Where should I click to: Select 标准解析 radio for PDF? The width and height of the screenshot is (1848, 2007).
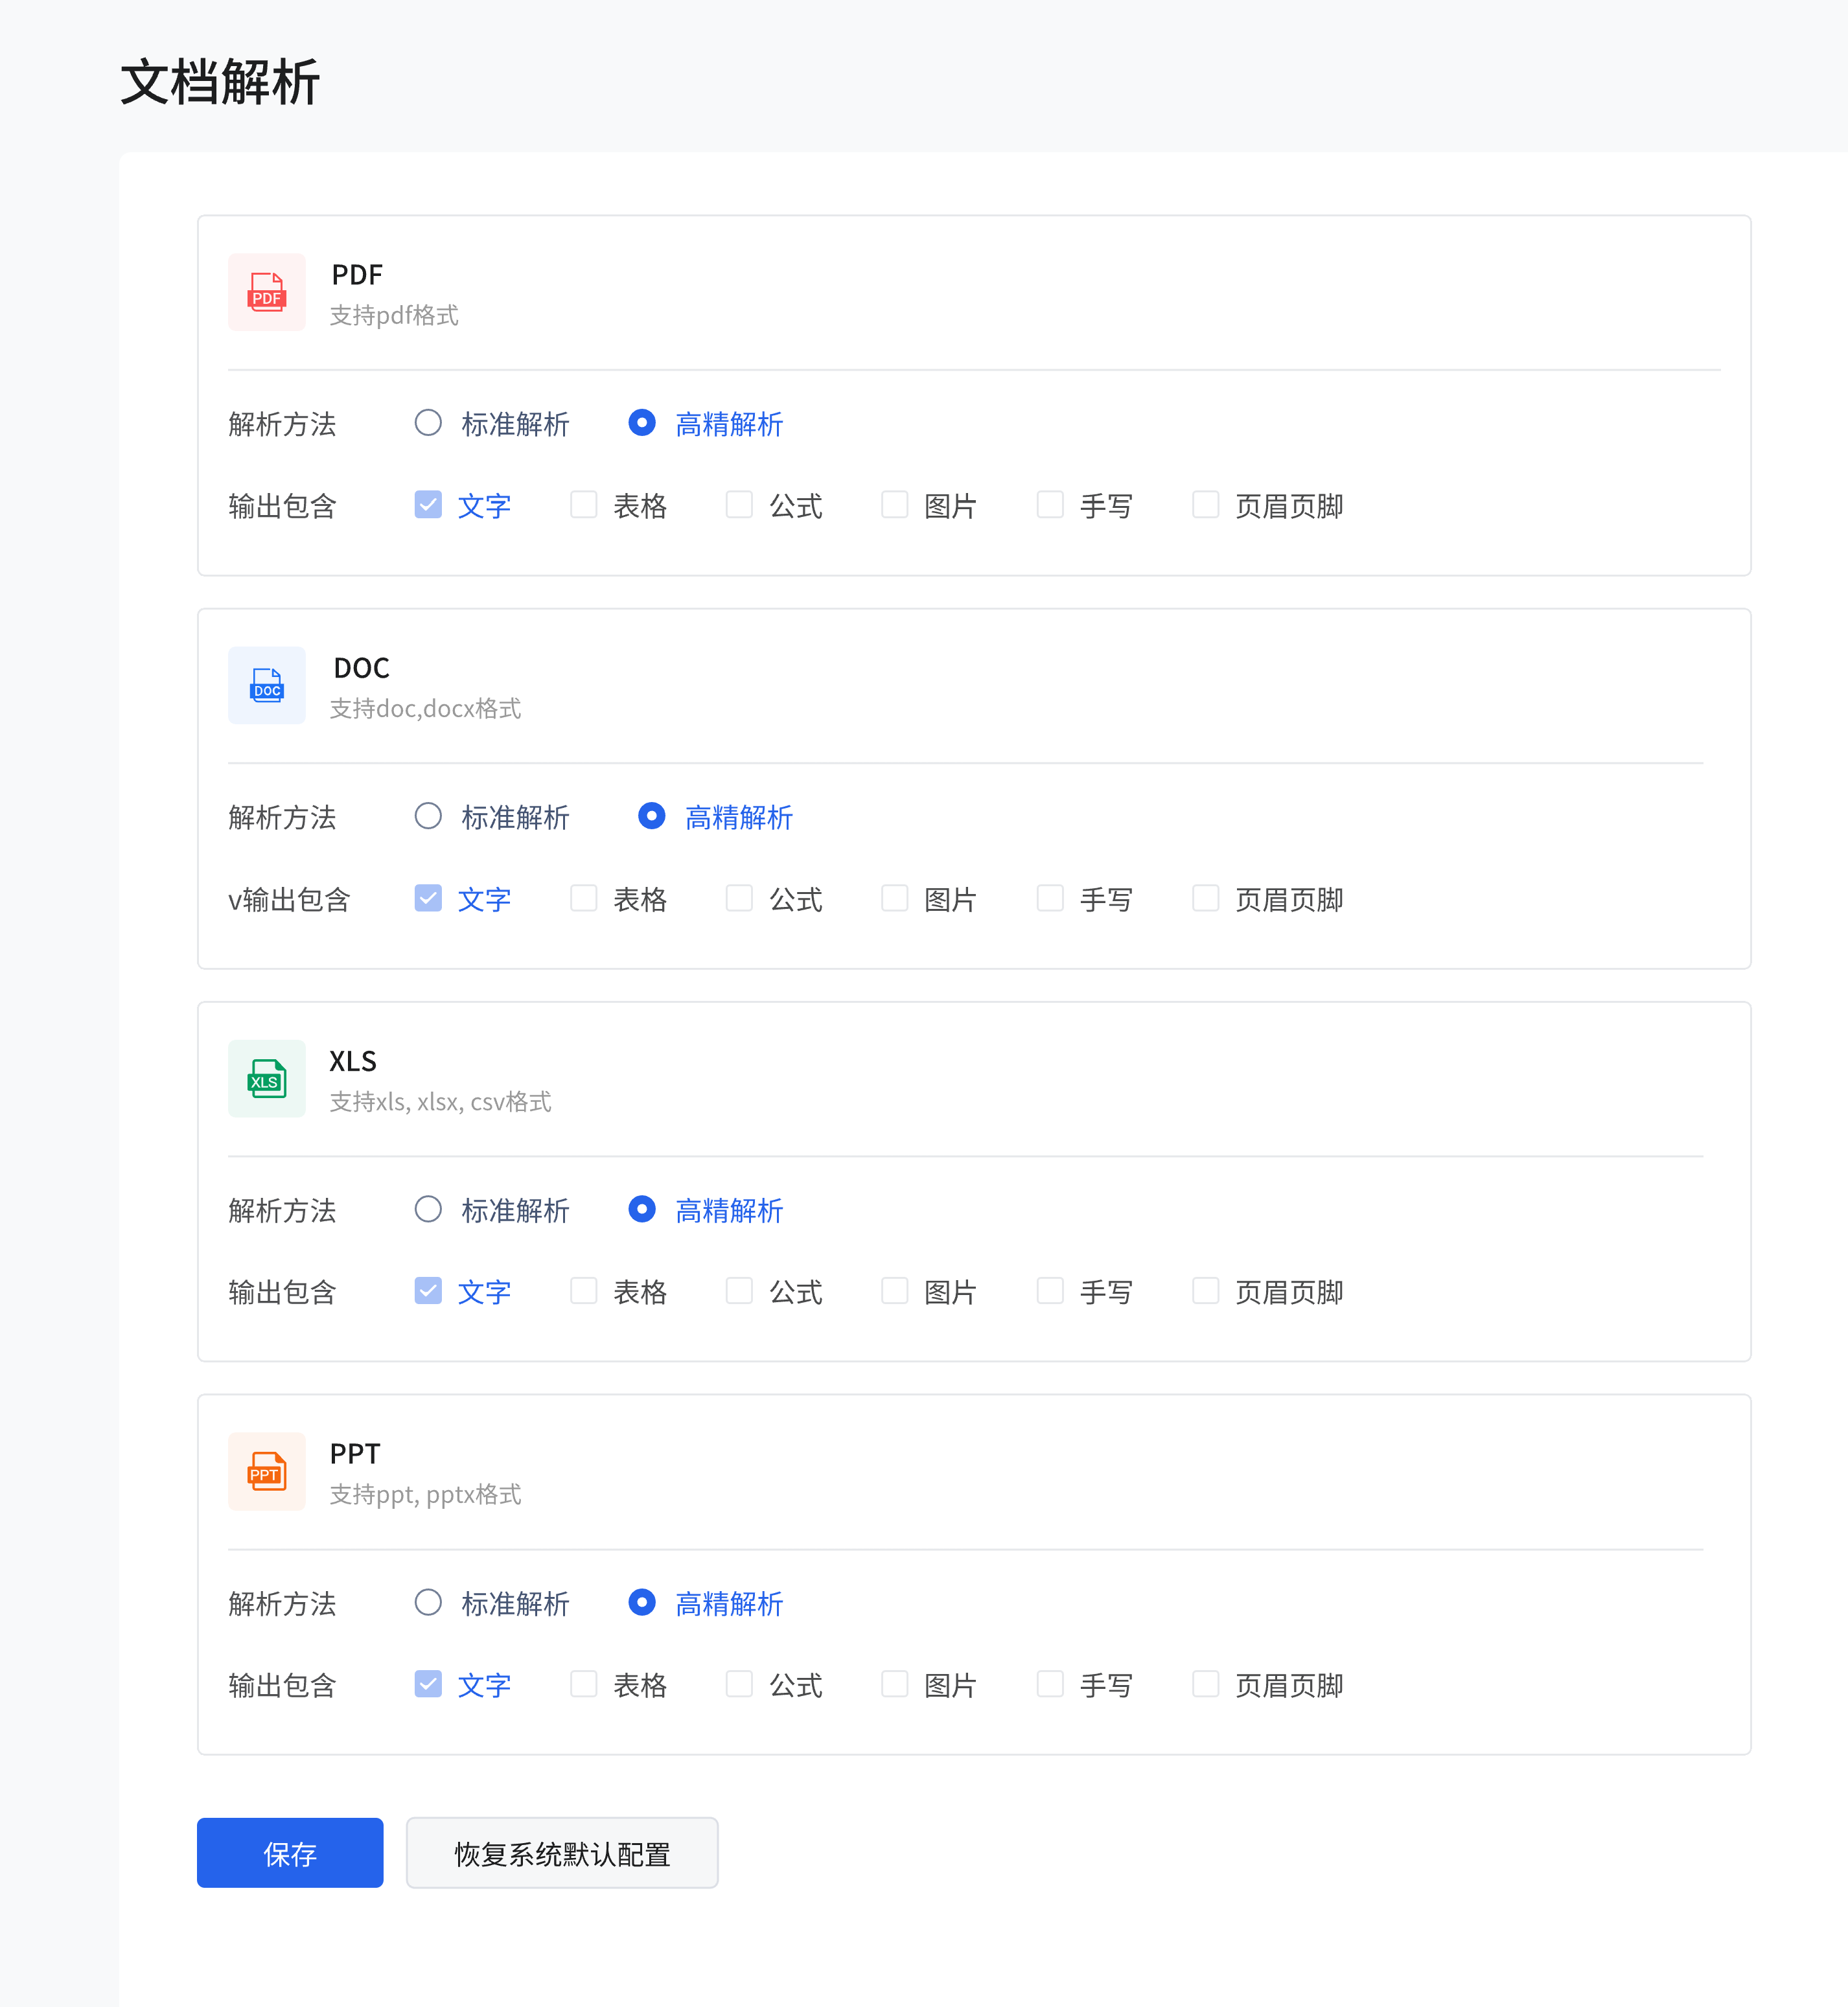coord(428,423)
